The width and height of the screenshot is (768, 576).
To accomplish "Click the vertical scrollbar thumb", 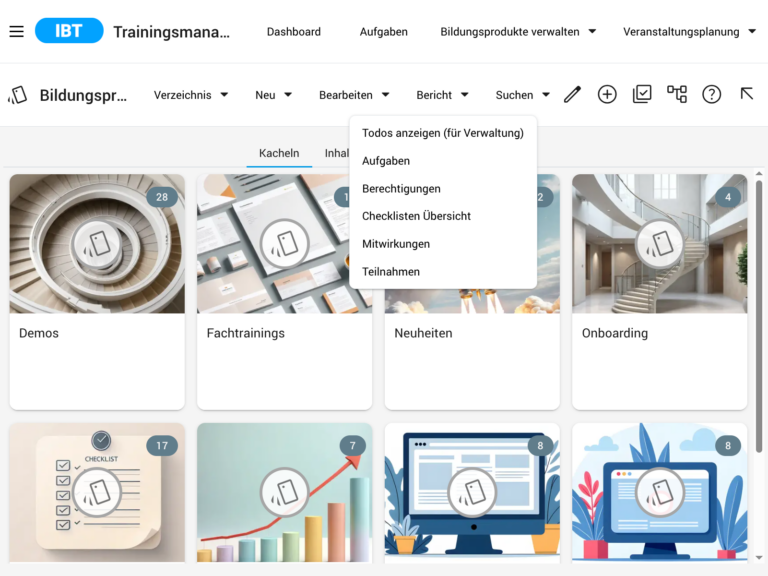I will 759,317.
